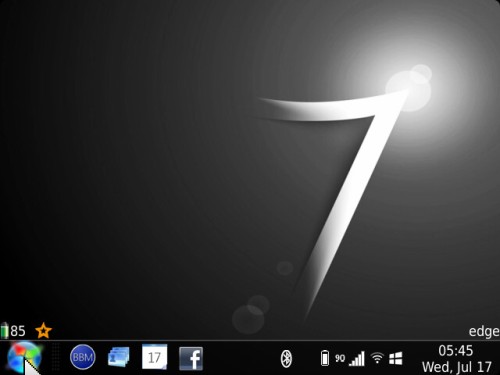Launch BBM messenger icon
Viewport: 500px width, 375px height.
pos(83,357)
